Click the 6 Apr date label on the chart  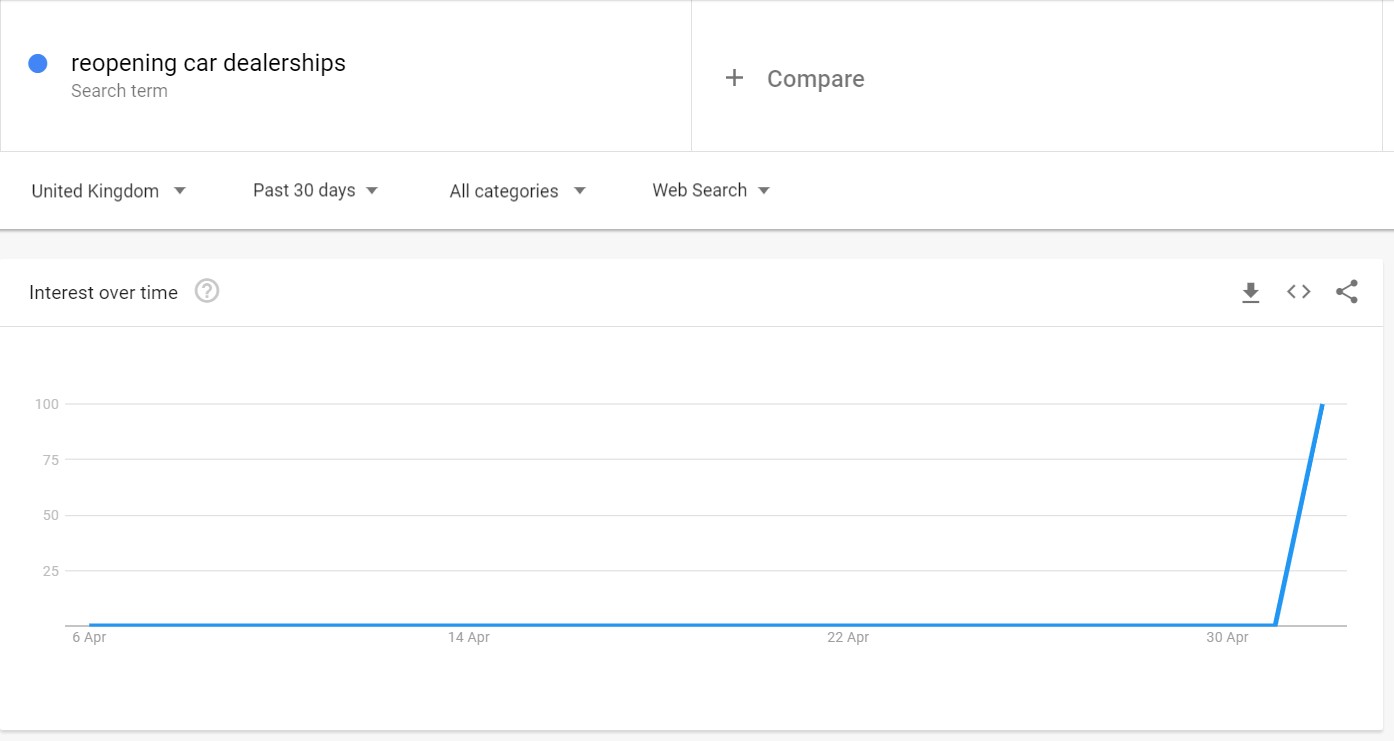click(x=89, y=636)
